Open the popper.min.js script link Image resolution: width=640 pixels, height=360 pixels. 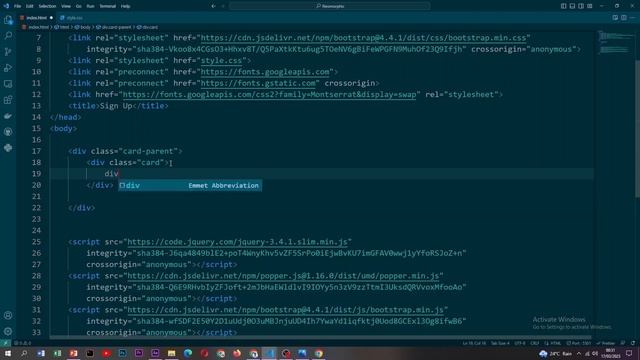283,276
